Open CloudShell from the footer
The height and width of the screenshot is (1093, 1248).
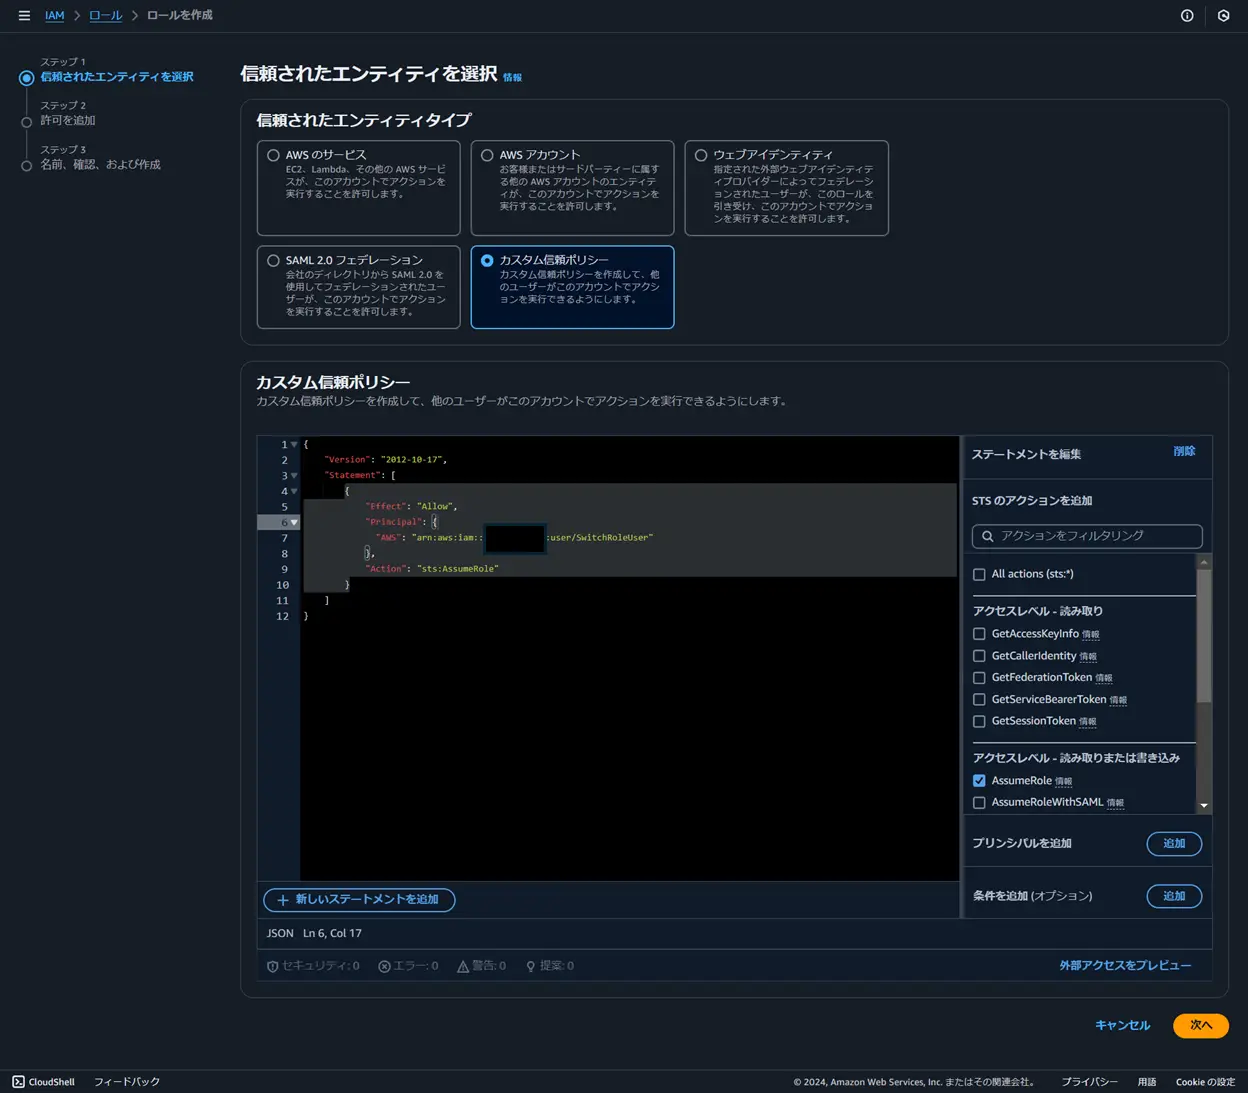[x=44, y=1082]
